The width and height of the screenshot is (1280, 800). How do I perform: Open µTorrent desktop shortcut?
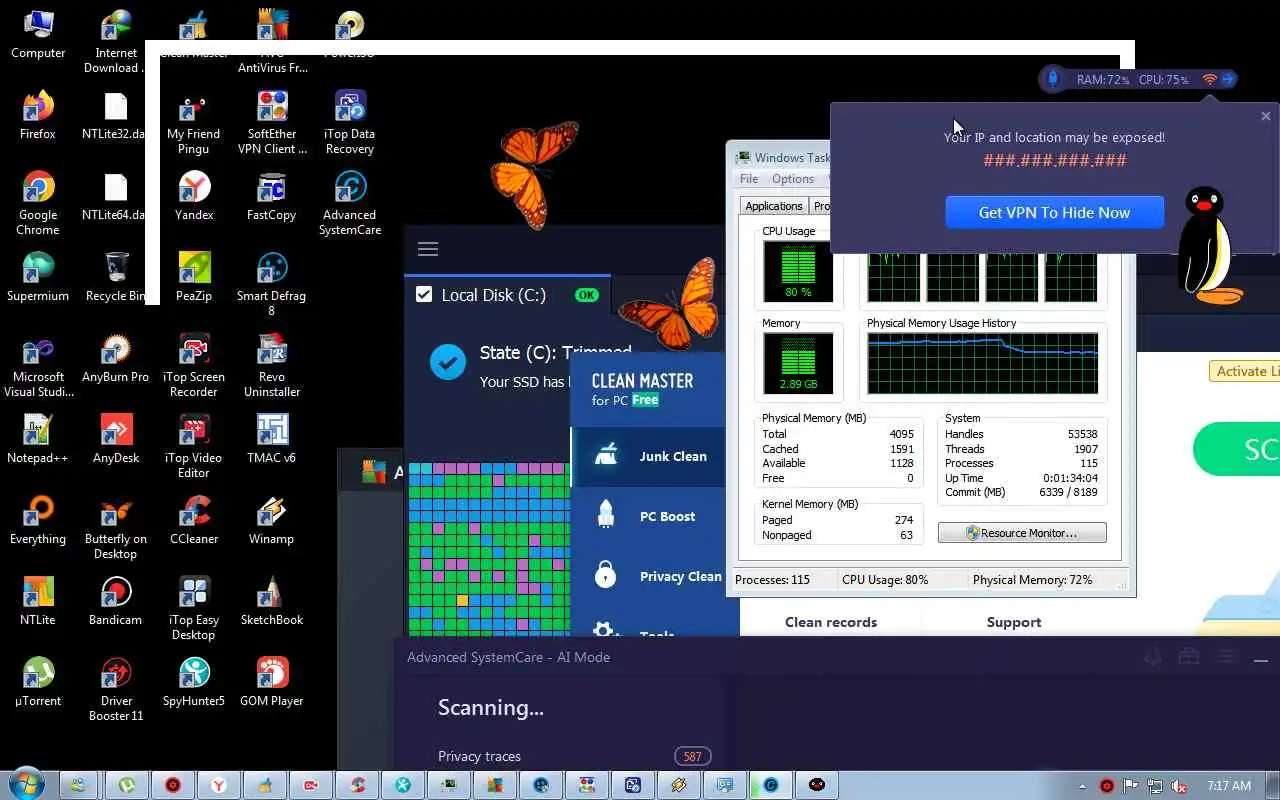pyautogui.click(x=38, y=683)
